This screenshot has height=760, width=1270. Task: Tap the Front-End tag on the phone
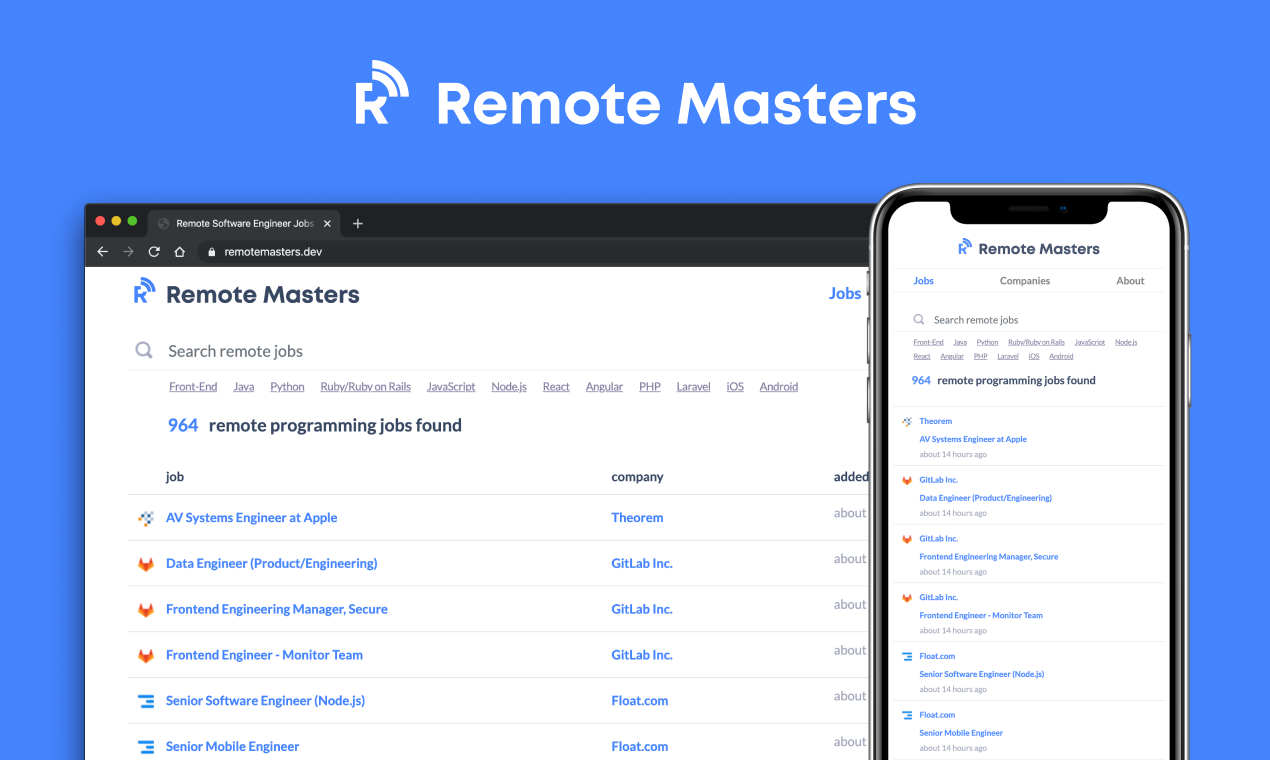click(928, 342)
